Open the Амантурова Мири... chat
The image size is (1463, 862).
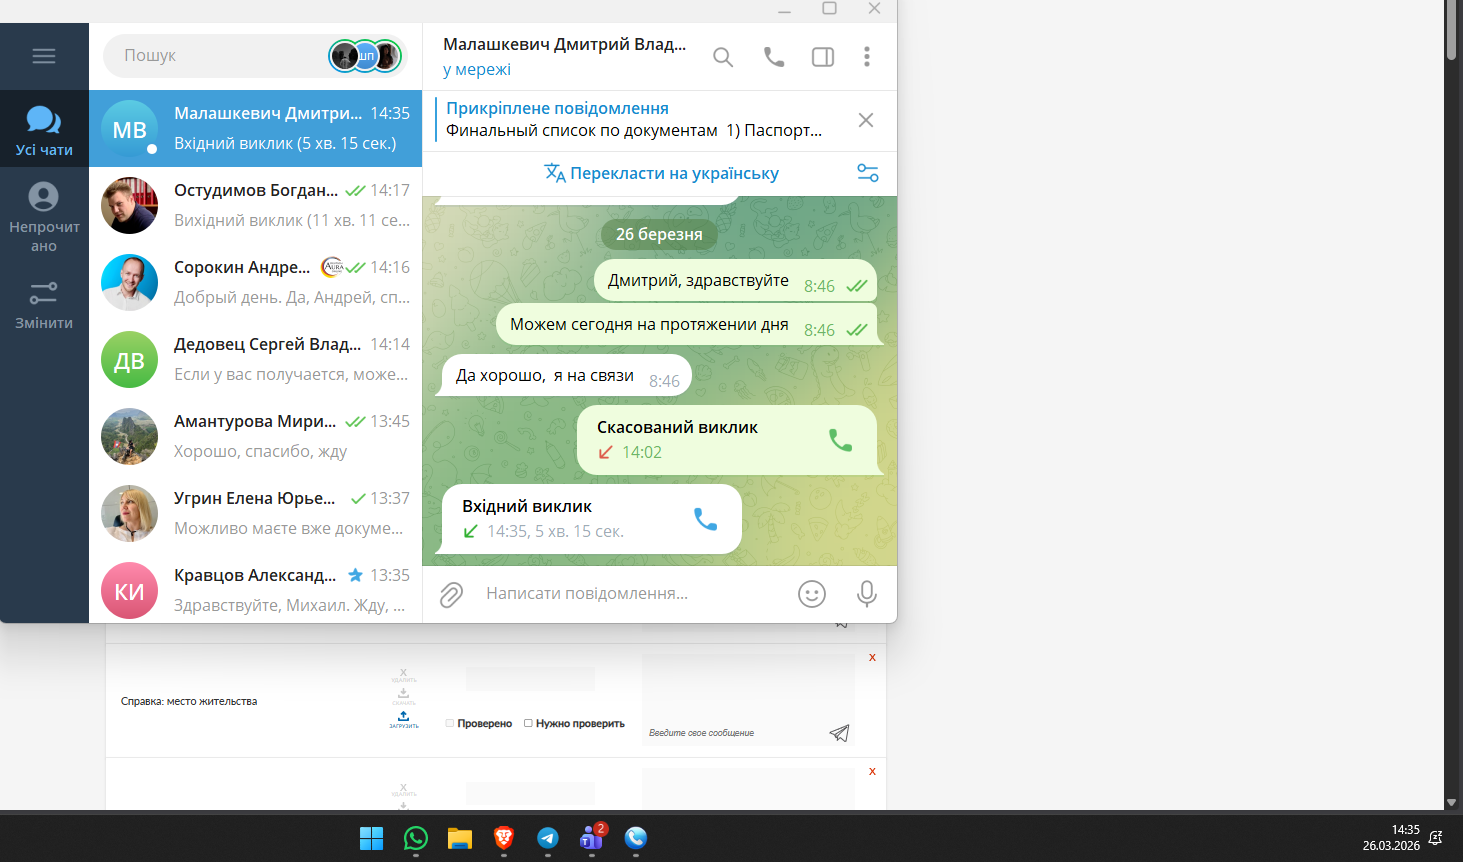click(x=256, y=436)
